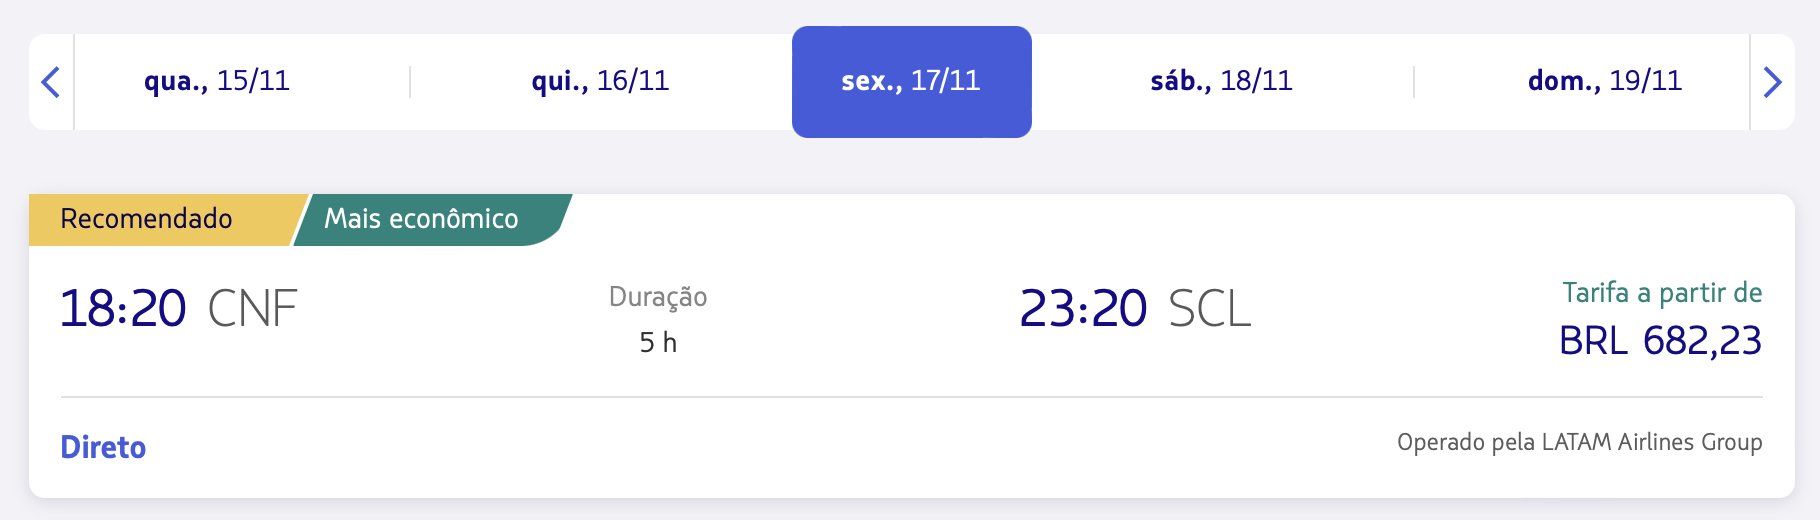Click the SCL destination airport code

pos(1209,309)
